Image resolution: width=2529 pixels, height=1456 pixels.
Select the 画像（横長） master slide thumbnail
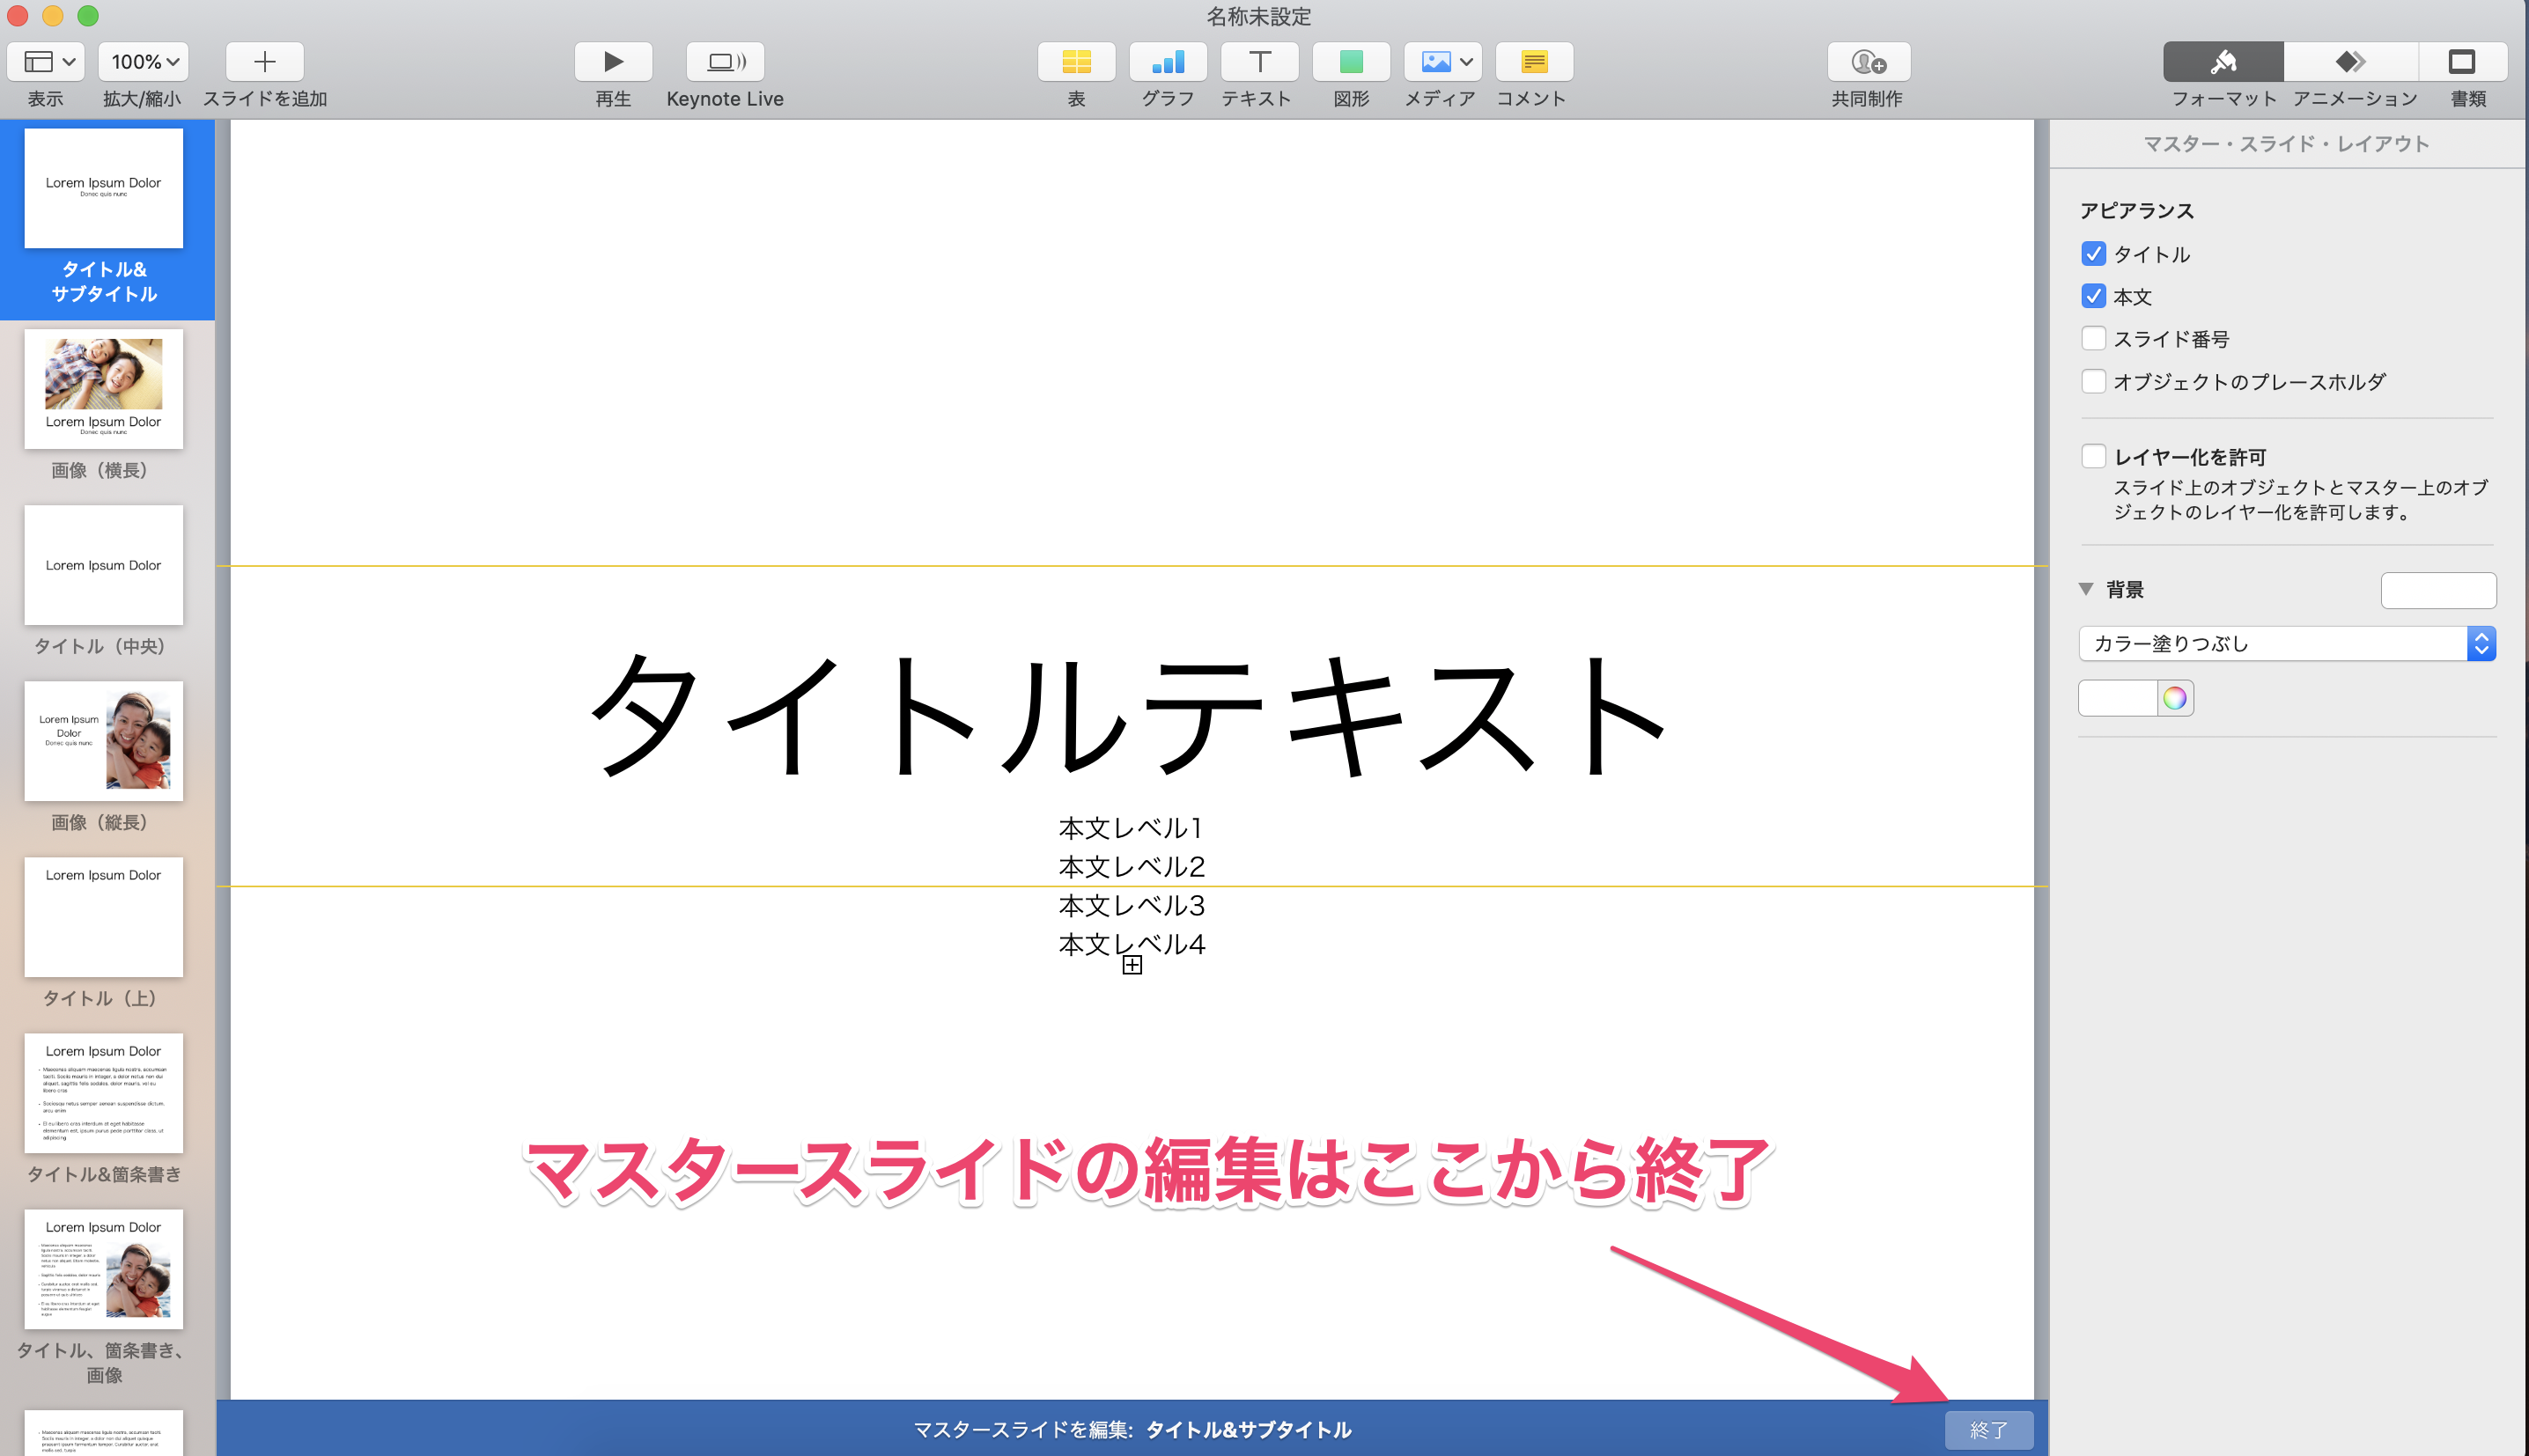[x=103, y=390]
